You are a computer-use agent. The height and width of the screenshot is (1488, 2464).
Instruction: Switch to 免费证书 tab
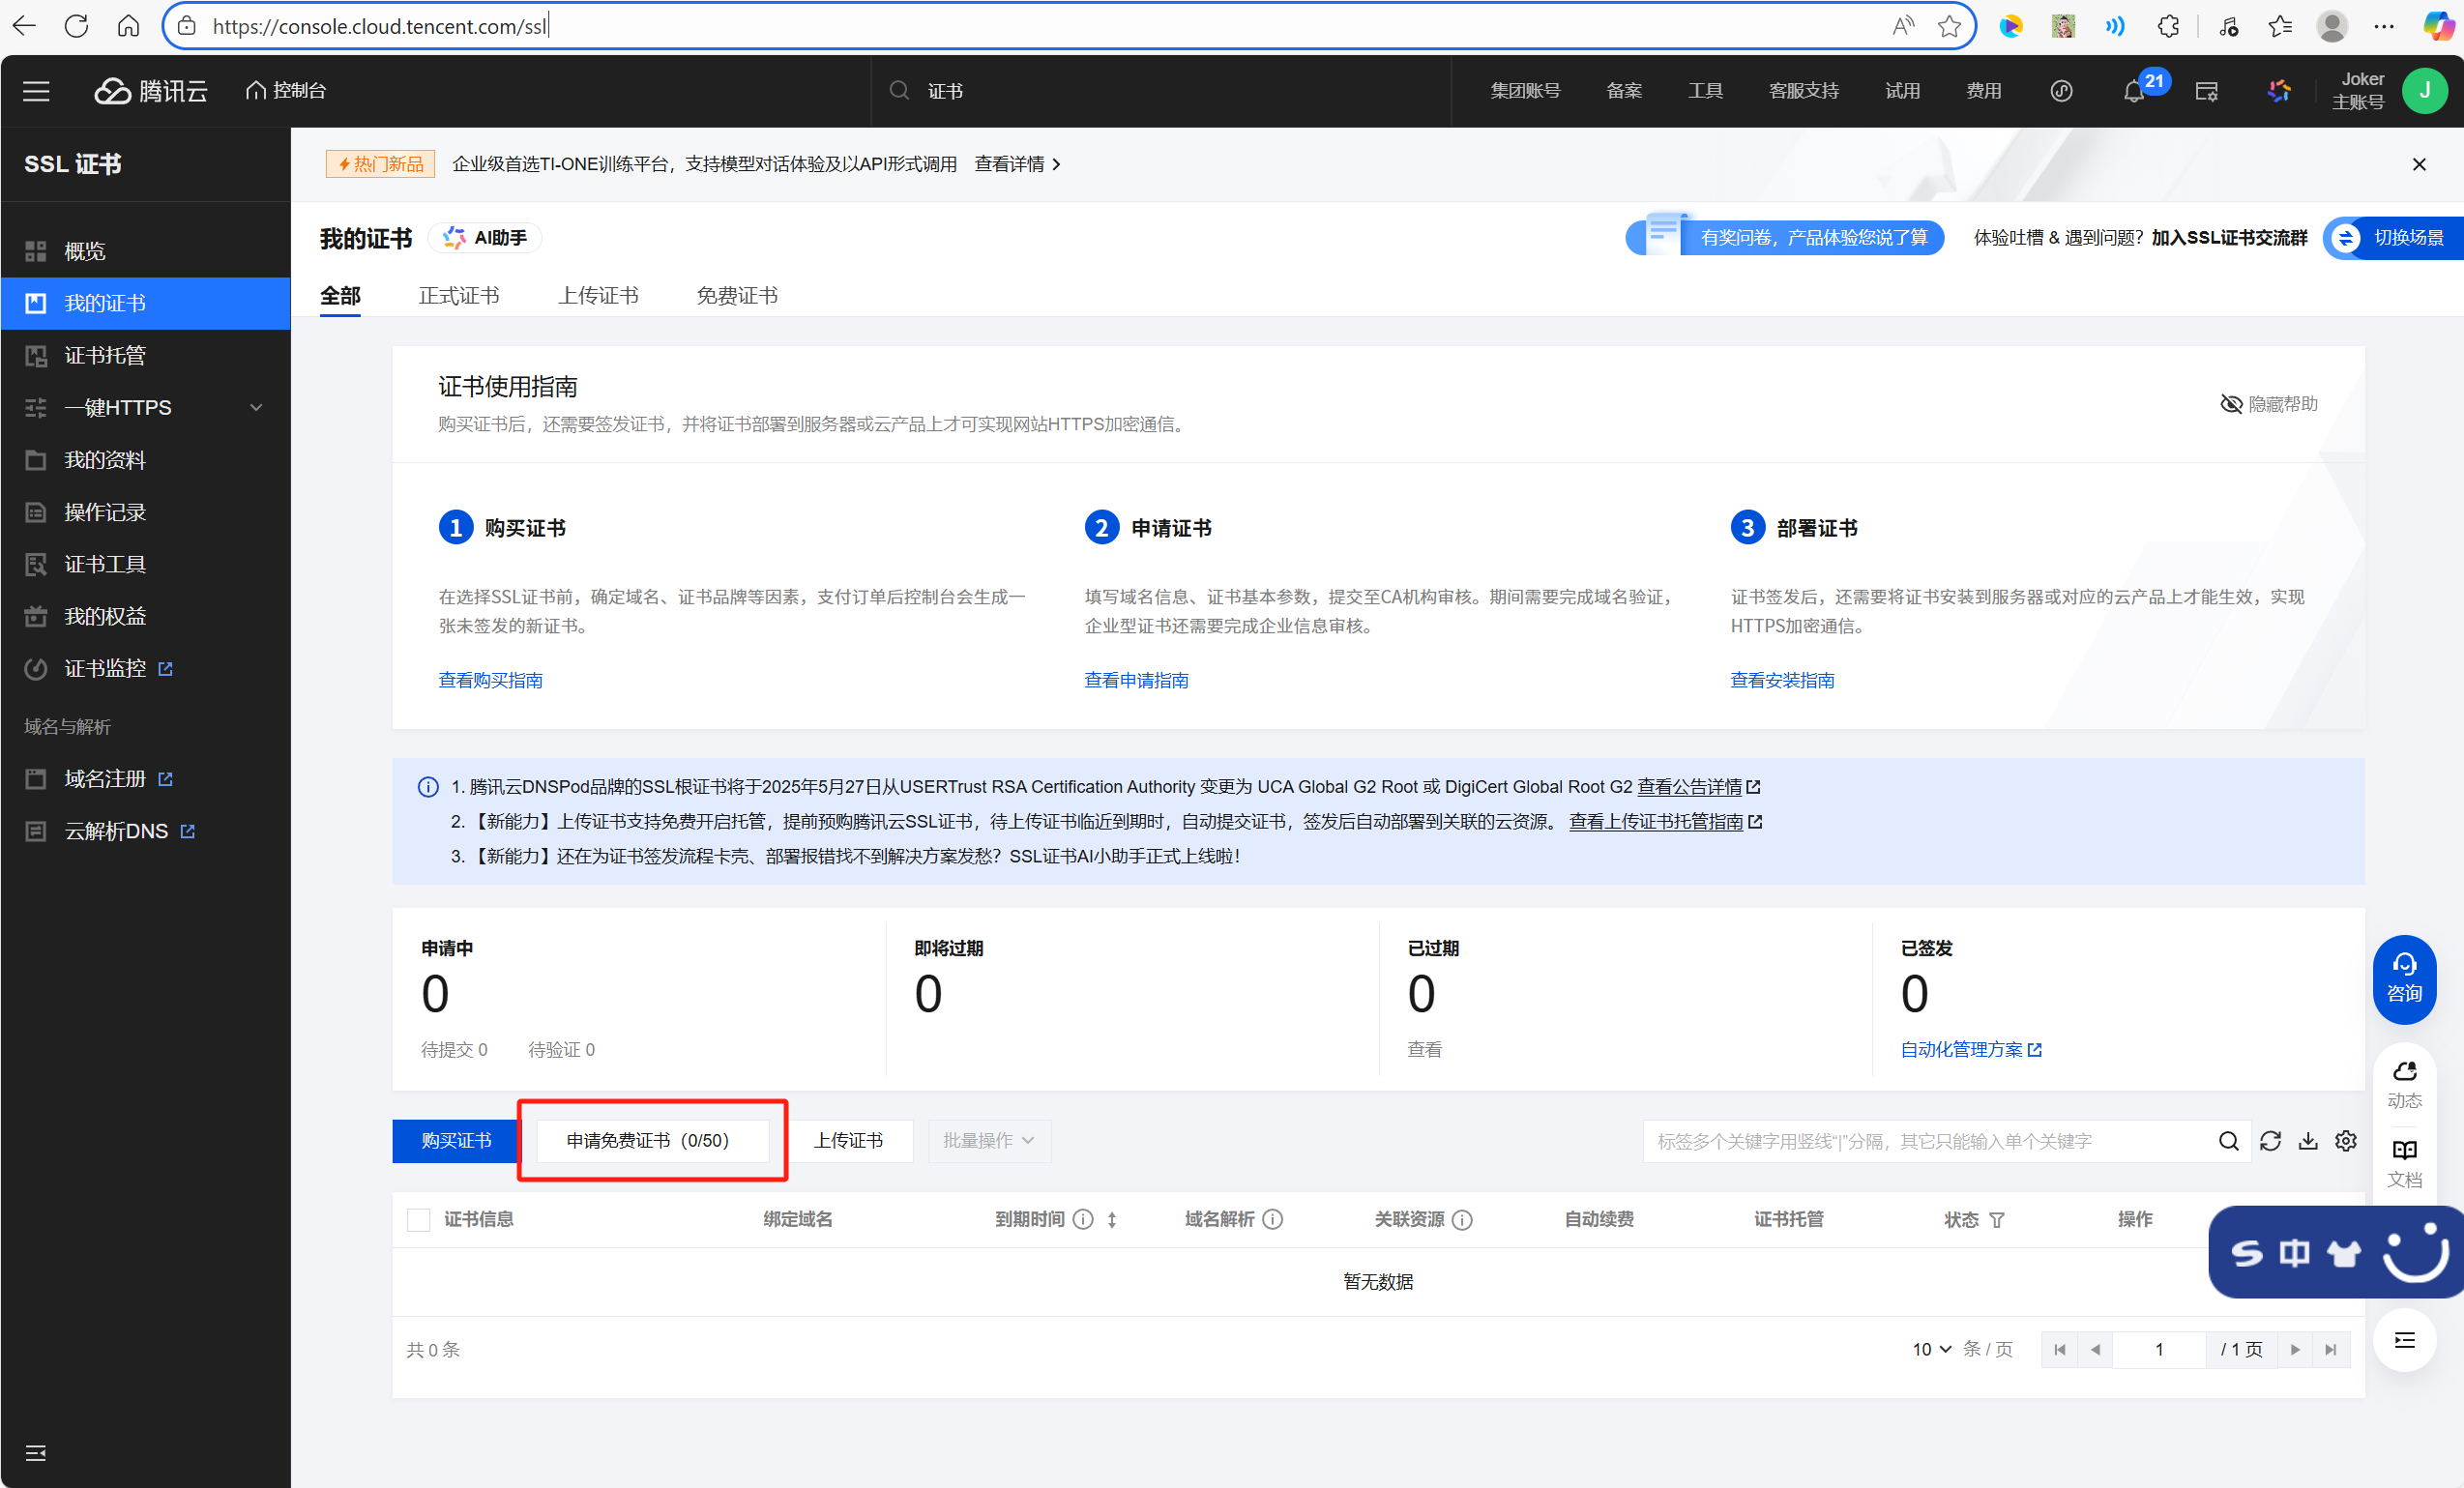pos(737,296)
